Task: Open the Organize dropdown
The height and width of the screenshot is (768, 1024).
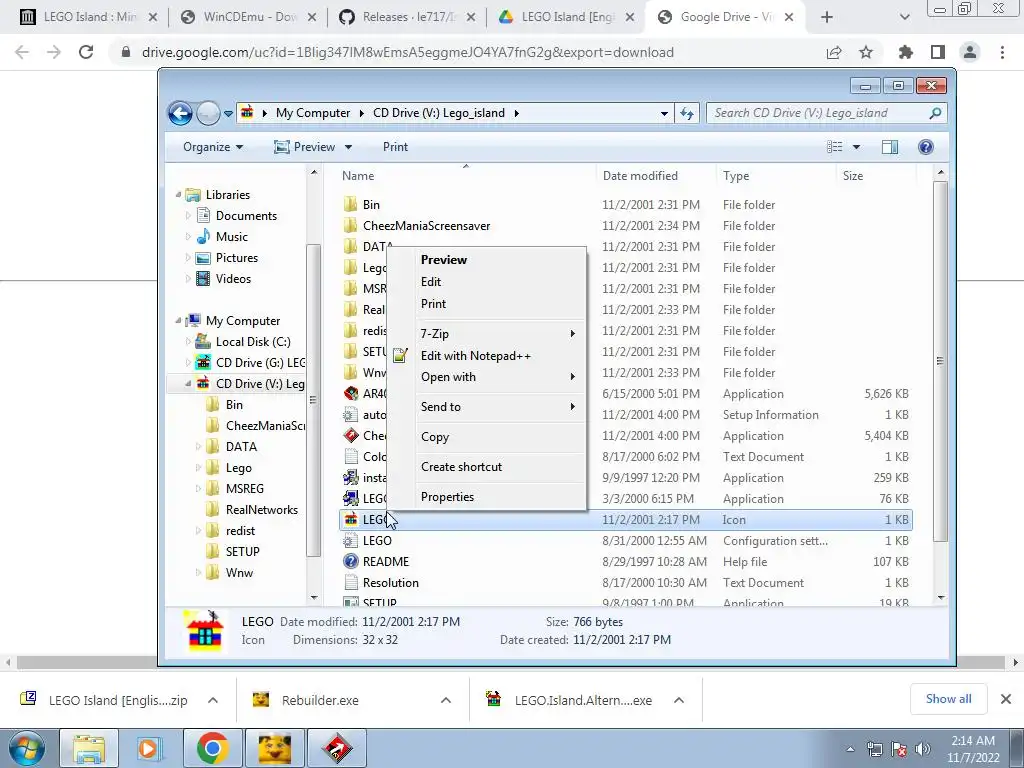Action: 213,147
